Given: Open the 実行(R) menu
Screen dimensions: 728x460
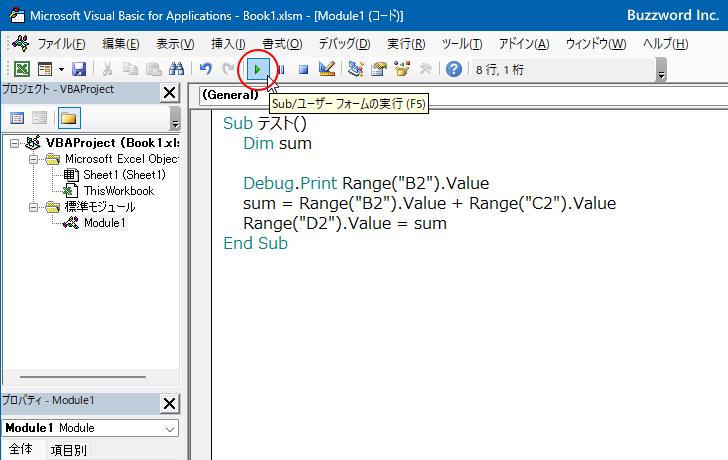Looking at the screenshot, I should click(406, 44).
